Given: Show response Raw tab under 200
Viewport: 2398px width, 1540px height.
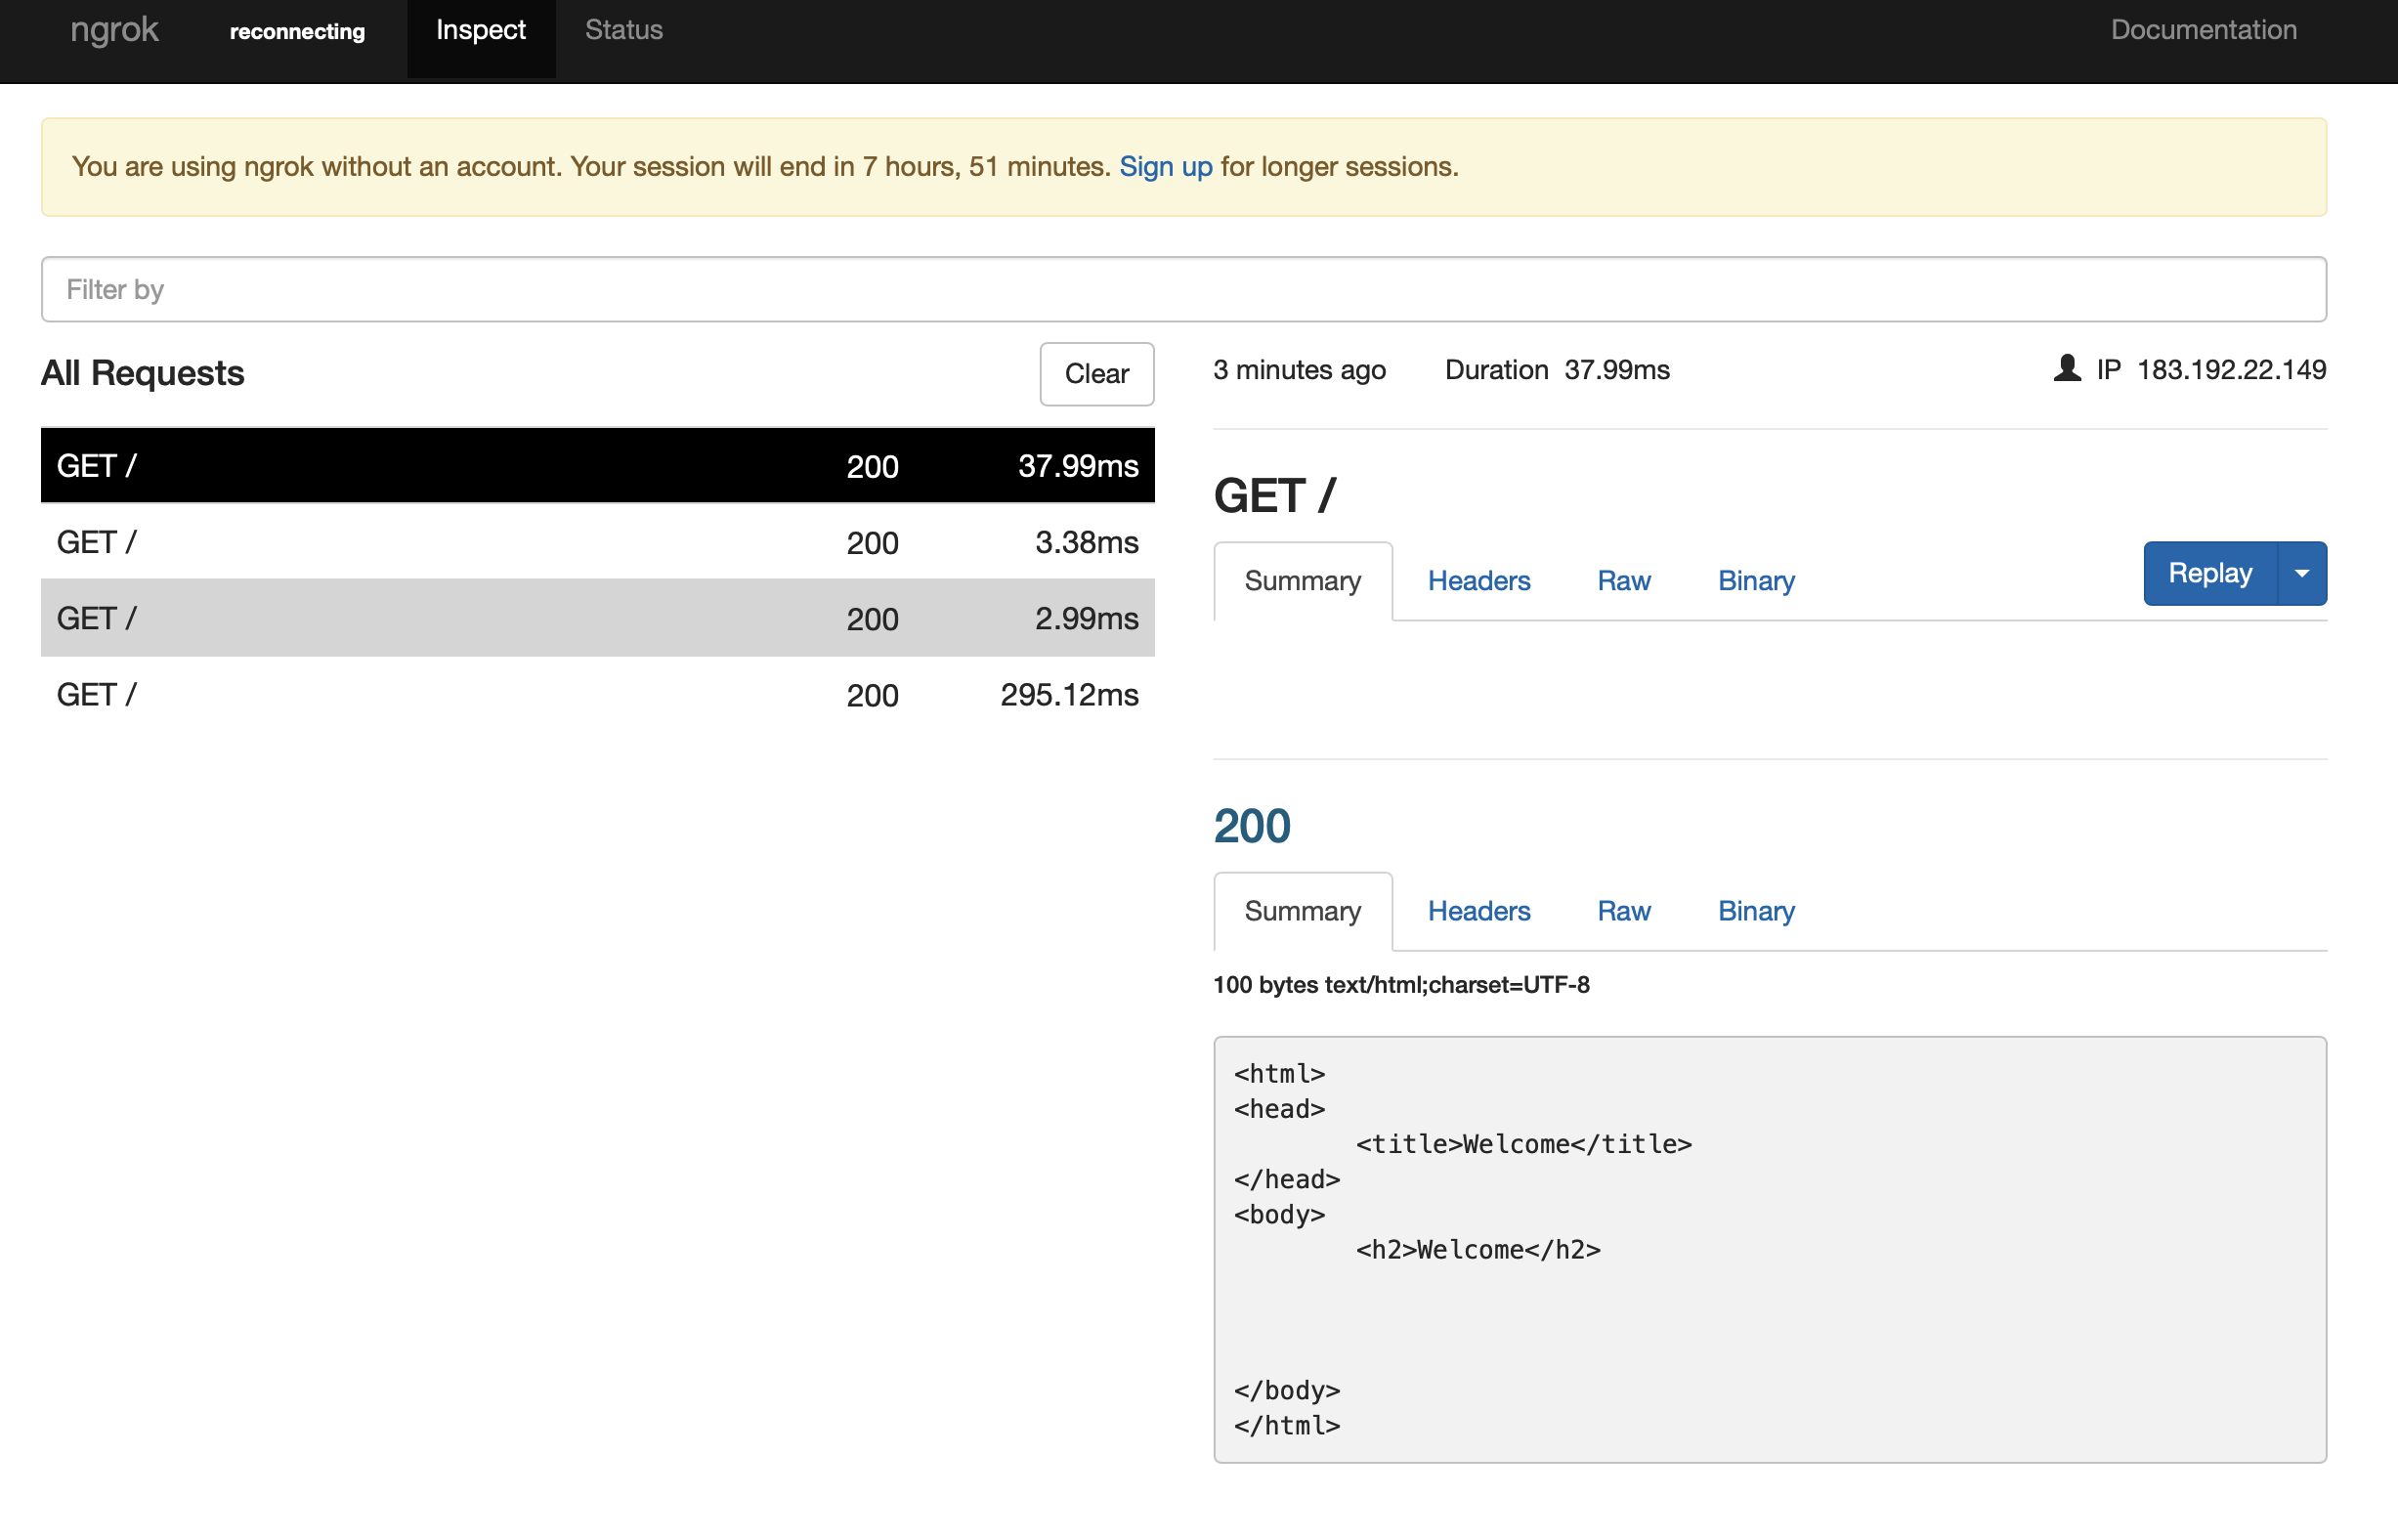Looking at the screenshot, I should pos(1623,911).
